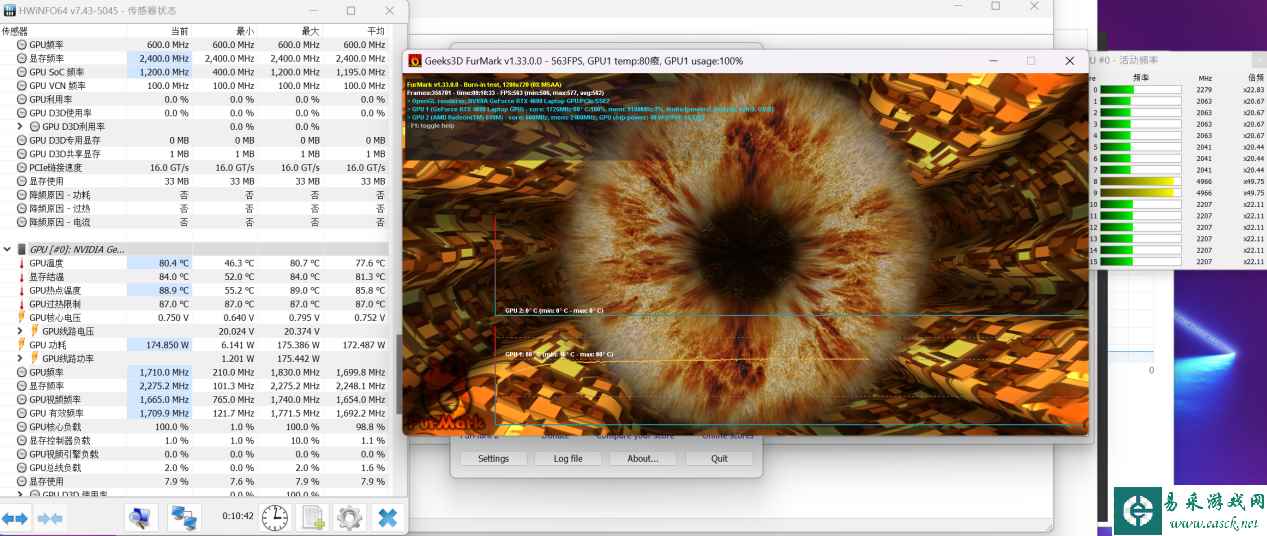This screenshot has width=1267, height=536.
Task: Close sensors with blue X icon
Action: (387, 517)
